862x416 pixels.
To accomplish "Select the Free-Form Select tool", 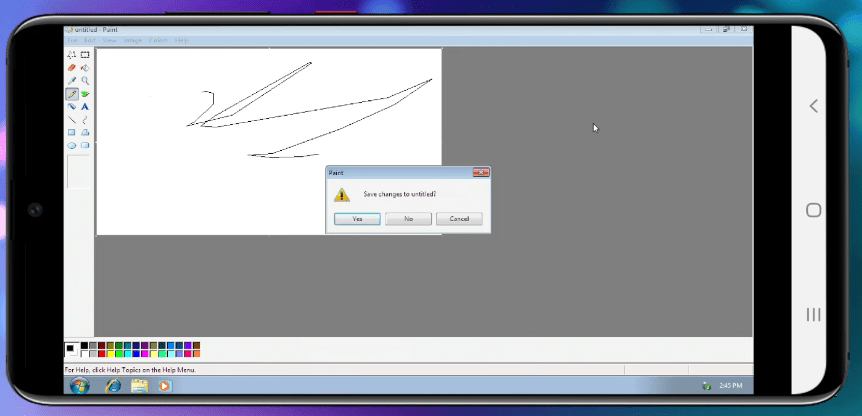I will point(71,55).
